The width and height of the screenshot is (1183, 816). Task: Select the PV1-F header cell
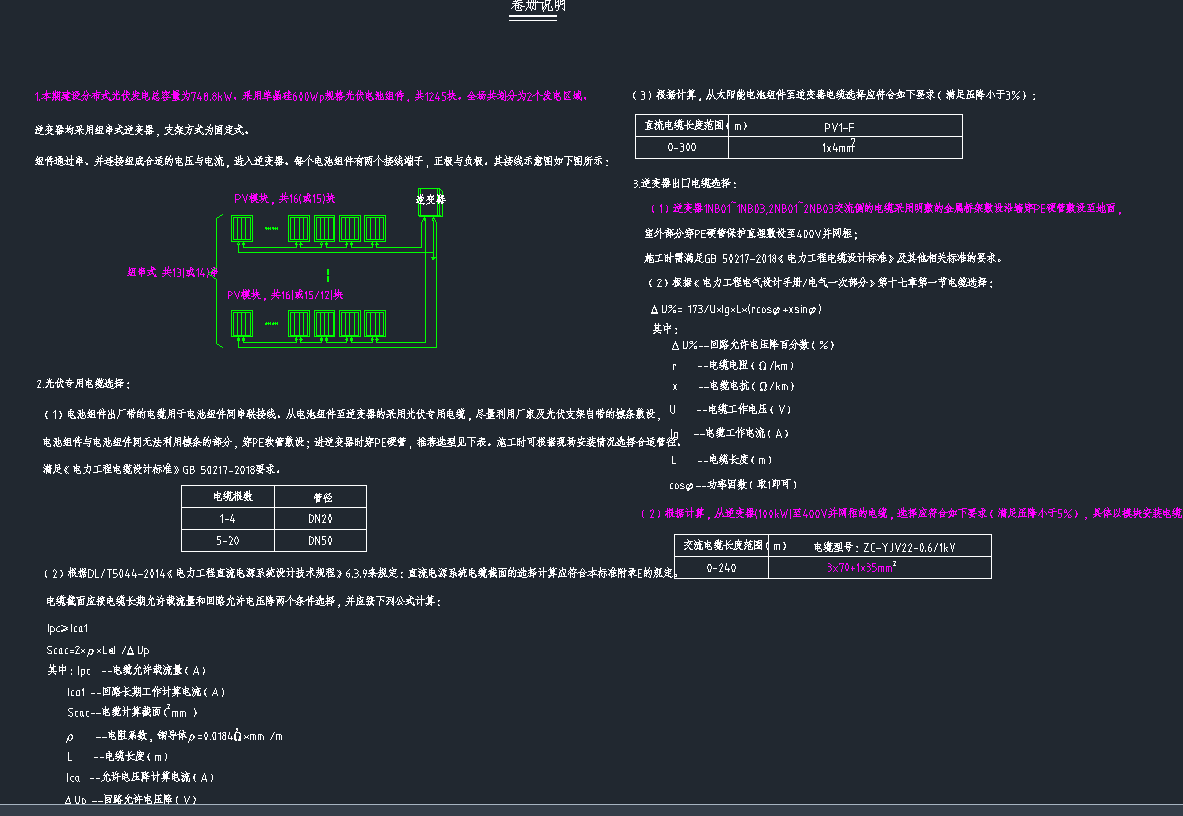pos(845,127)
